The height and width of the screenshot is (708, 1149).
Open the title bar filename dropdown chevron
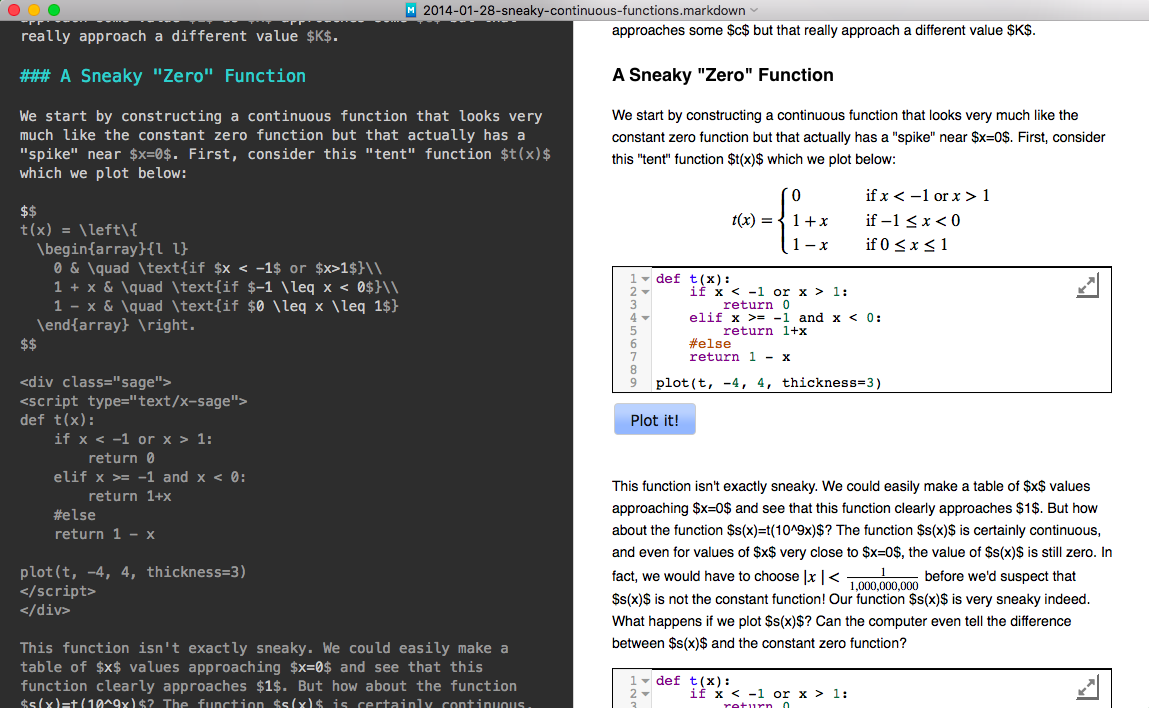(754, 10)
